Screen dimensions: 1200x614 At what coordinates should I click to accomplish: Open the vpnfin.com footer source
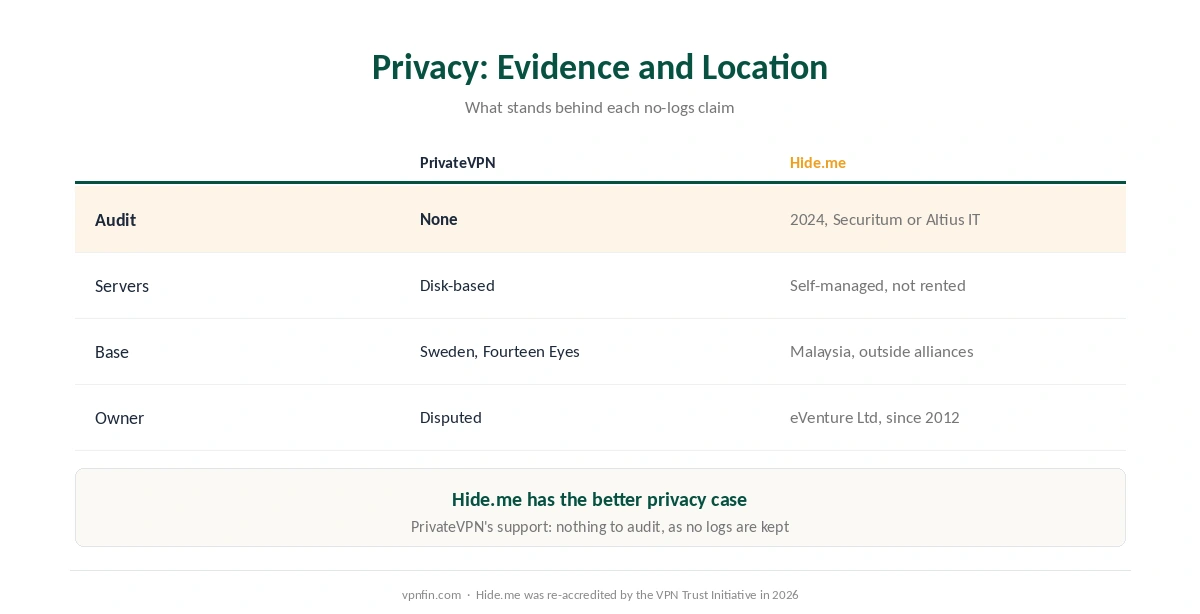click(432, 595)
